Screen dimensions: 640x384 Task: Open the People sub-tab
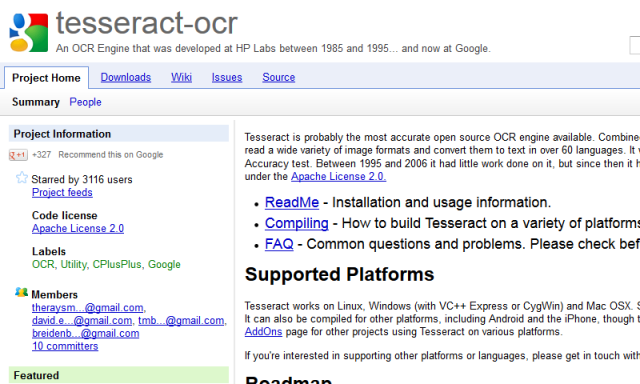[85, 102]
